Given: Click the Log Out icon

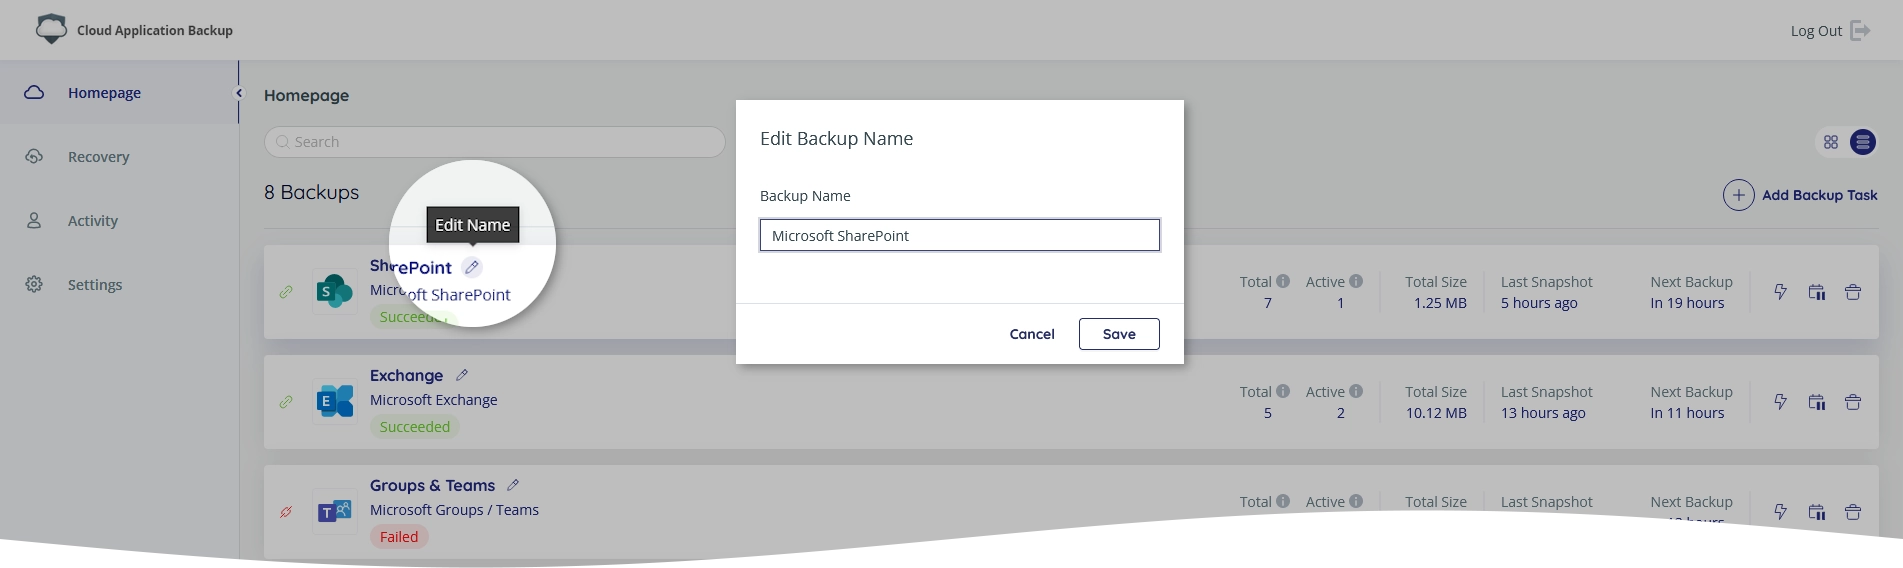Looking at the screenshot, I should pos(1860,30).
